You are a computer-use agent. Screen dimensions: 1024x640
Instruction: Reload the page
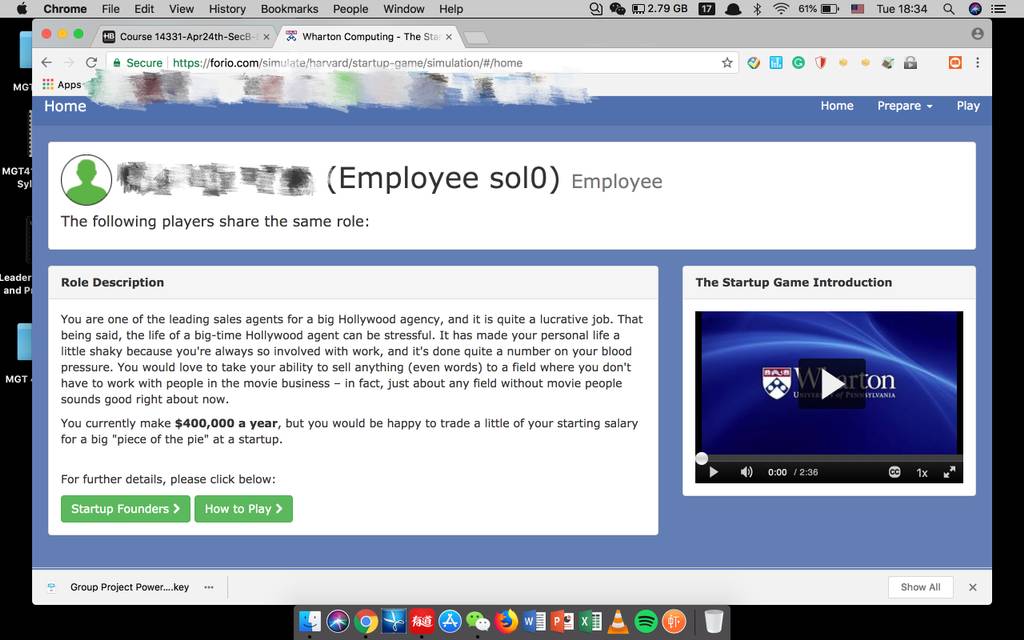(x=91, y=63)
